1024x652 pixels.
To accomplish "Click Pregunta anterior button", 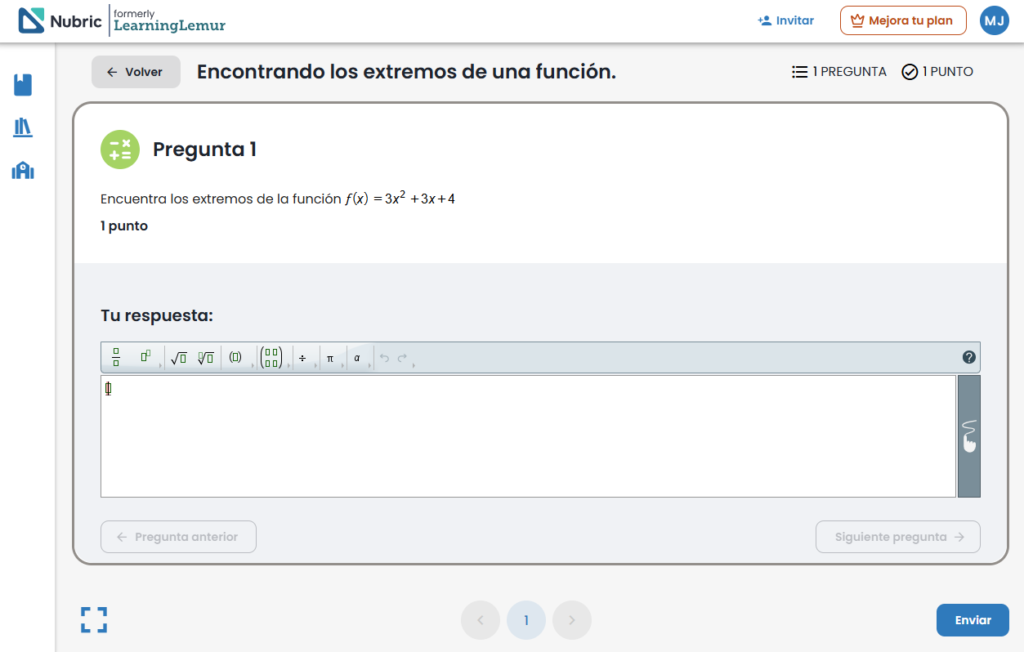I will click(x=178, y=536).
